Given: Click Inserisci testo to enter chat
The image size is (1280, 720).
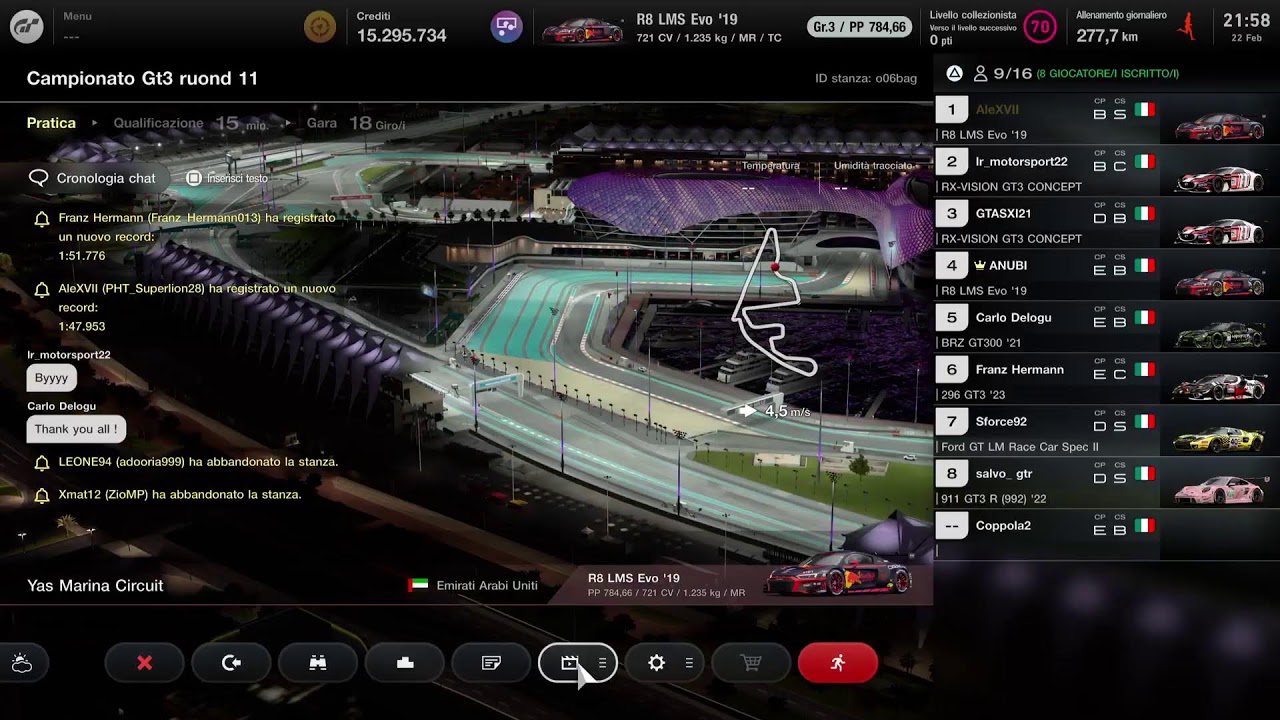Looking at the screenshot, I should (x=238, y=178).
